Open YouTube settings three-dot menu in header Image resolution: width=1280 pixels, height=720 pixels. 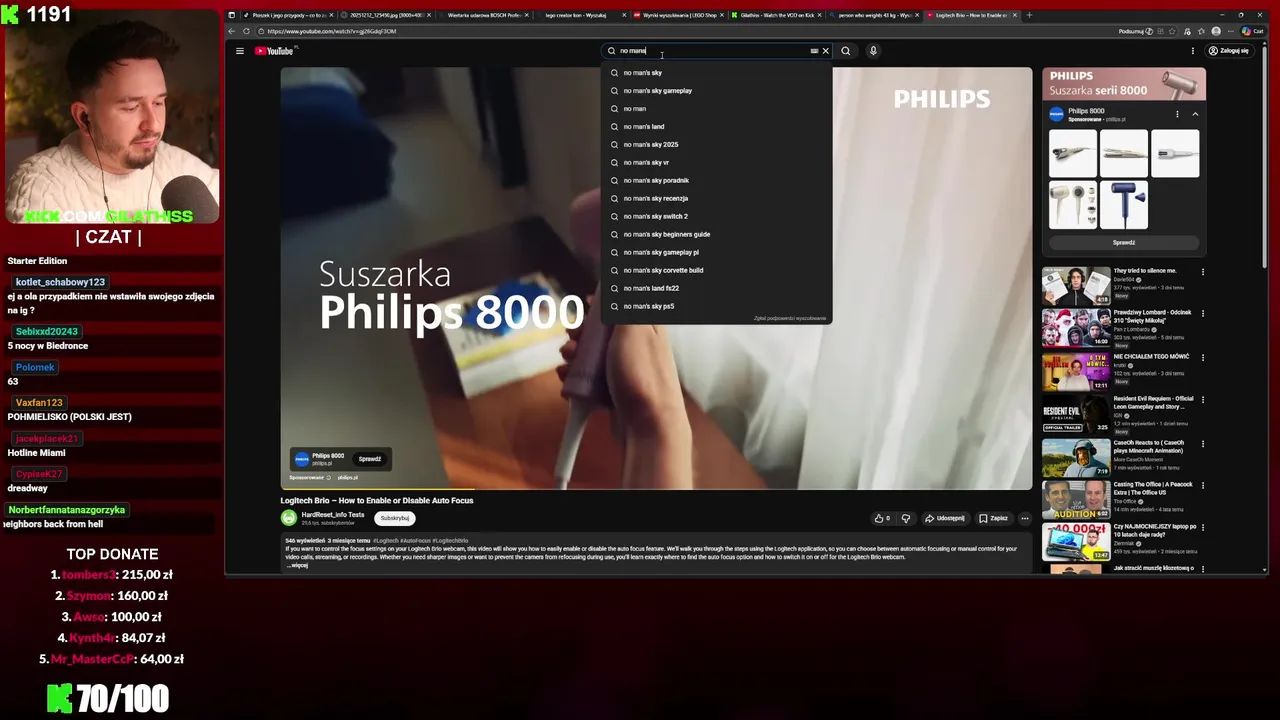tap(1192, 51)
